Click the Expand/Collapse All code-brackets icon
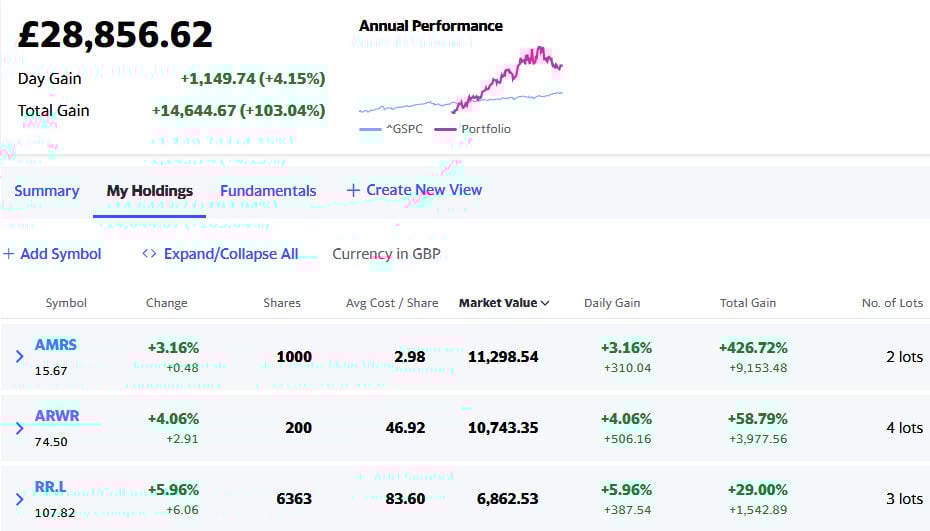 (149, 254)
